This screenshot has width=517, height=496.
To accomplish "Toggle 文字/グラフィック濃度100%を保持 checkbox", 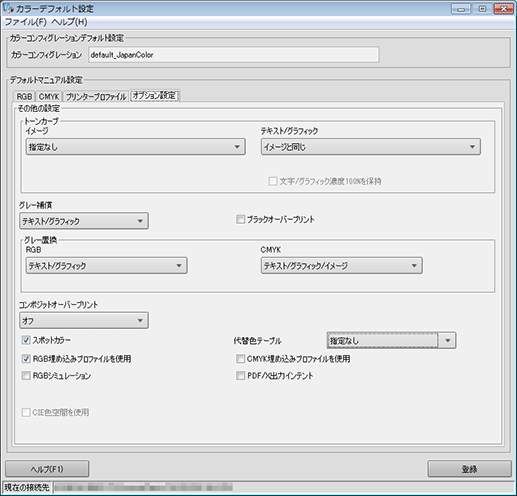I will point(273,181).
